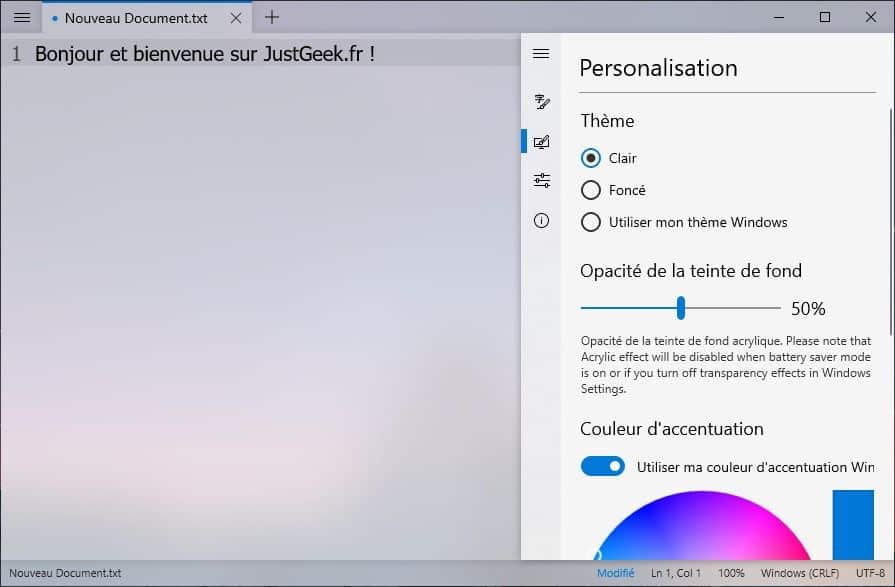Open Windows (CRLF) line ending selector

click(800, 573)
